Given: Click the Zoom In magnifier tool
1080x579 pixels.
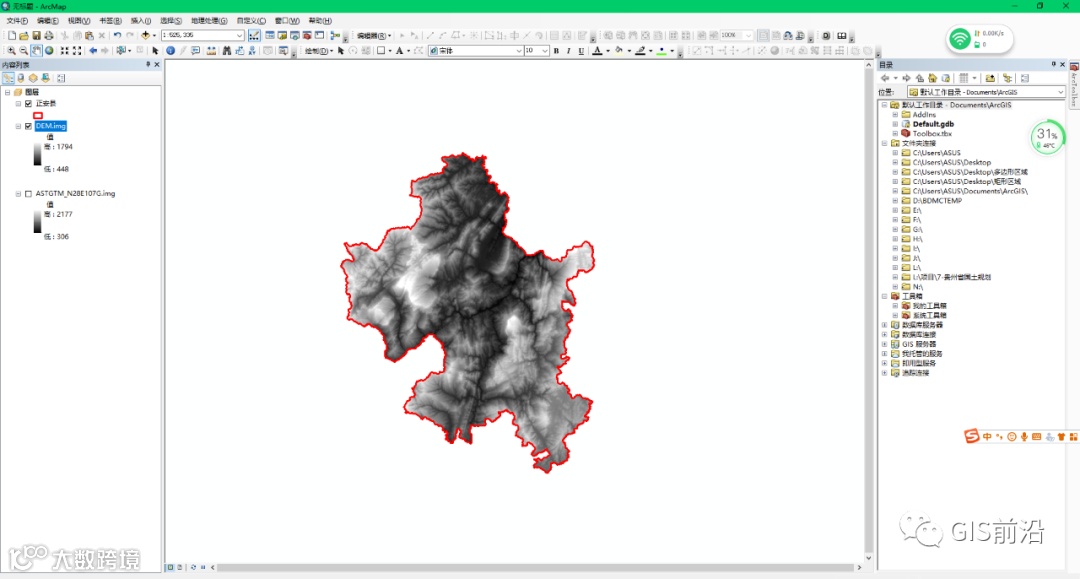Looking at the screenshot, I should pyautogui.click(x=11, y=50).
